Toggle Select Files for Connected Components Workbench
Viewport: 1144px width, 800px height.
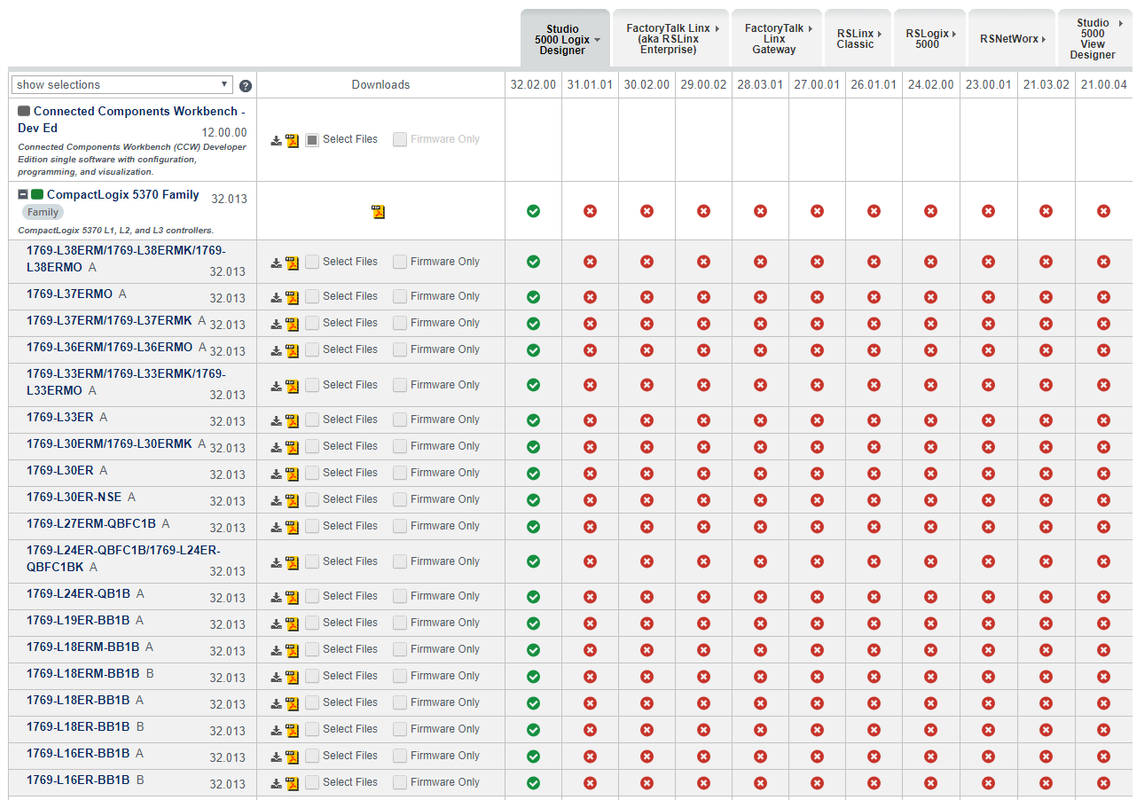[312, 139]
